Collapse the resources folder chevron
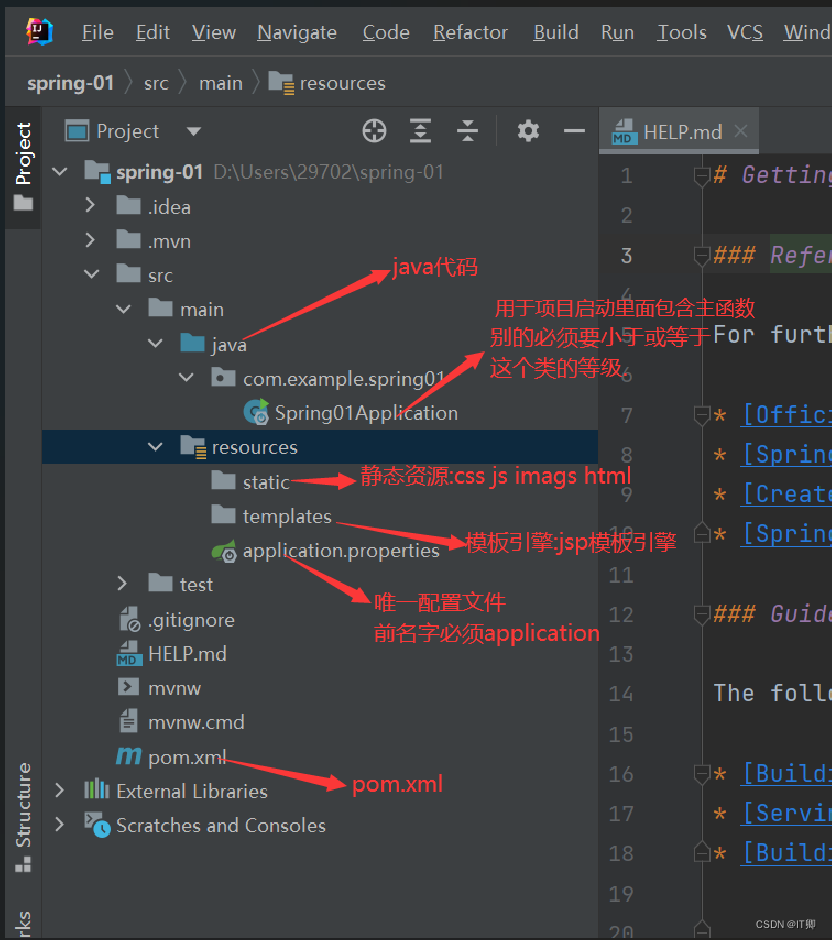Image resolution: width=832 pixels, height=940 pixels. [x=155, y=447]
